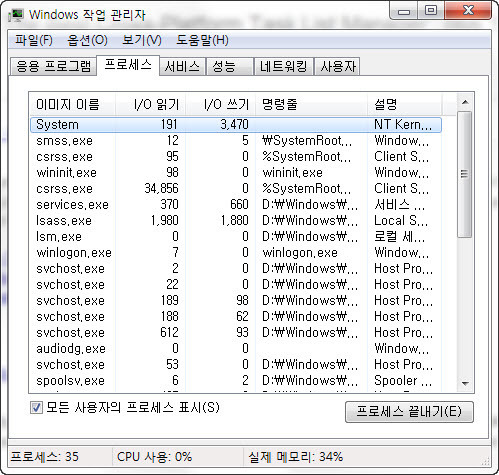
Task: Click the 1,980 I/O read value
Action: [x=165, y=221]
